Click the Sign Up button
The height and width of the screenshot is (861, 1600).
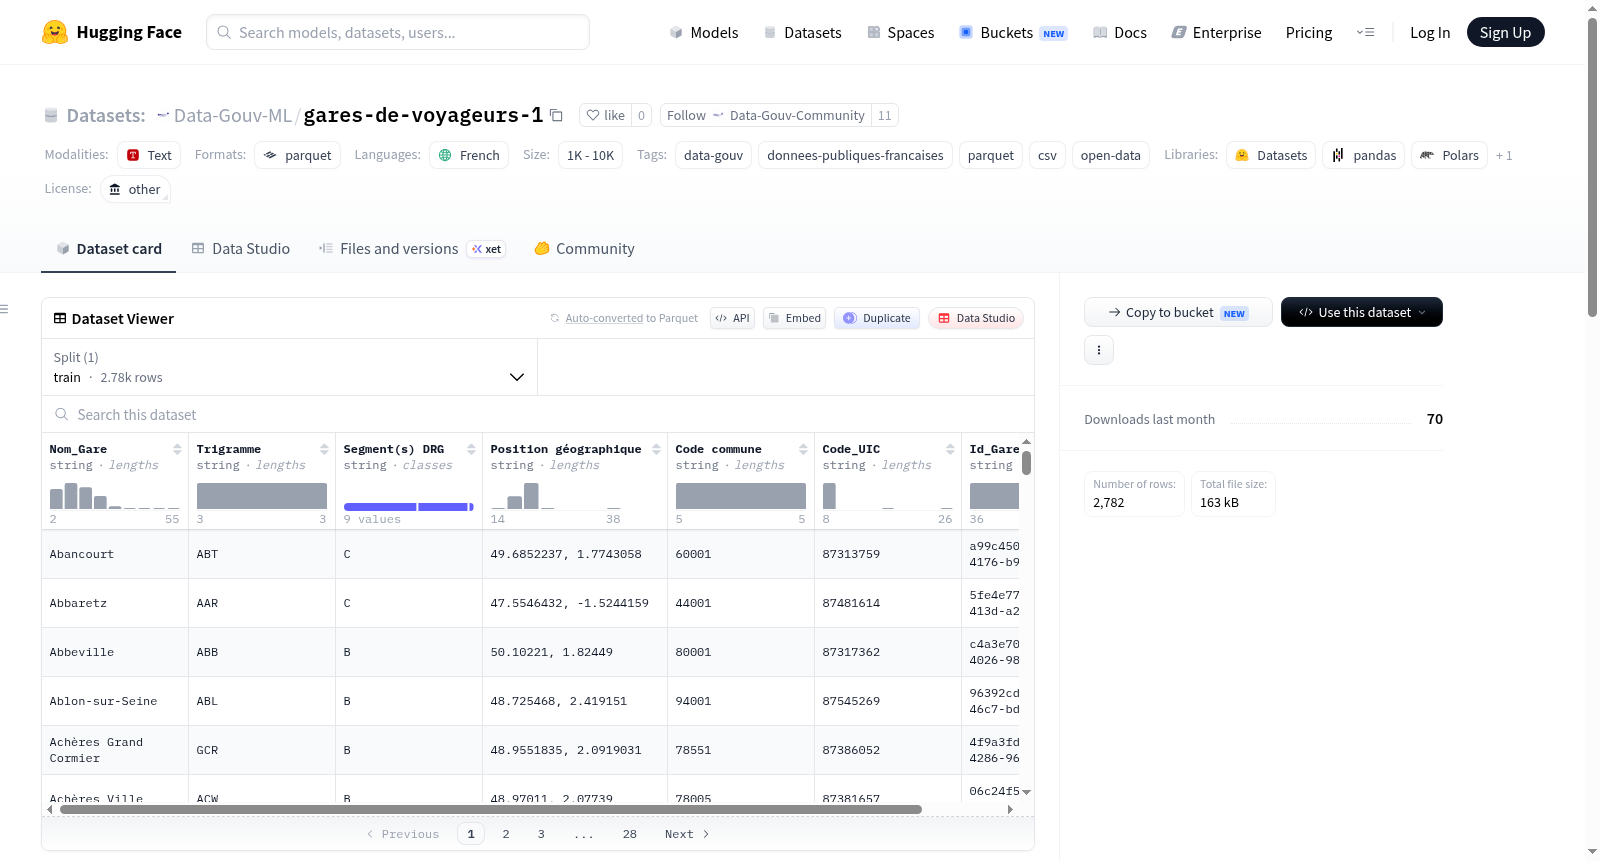(x=1505, y=32)
